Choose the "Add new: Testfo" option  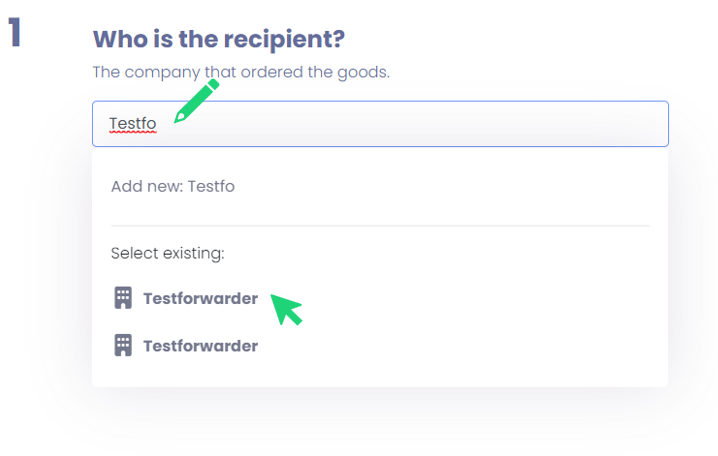pyautogui.click(x=173, y=186)
